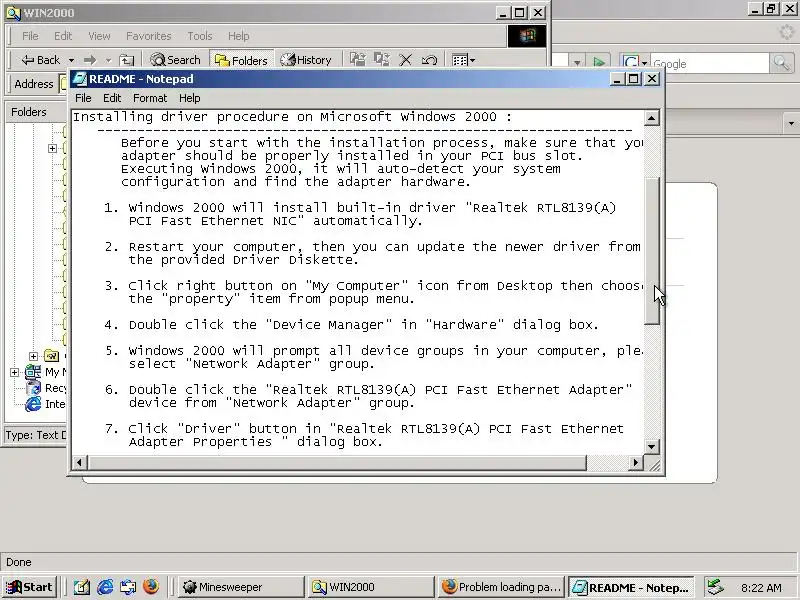Open the Forward history dropdown arrow

click(x=108, y=60)
